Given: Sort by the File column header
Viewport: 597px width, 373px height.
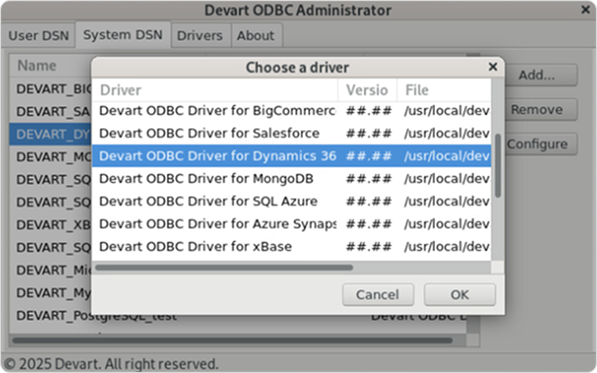Looking at the screenshot, I should [444, 90].
